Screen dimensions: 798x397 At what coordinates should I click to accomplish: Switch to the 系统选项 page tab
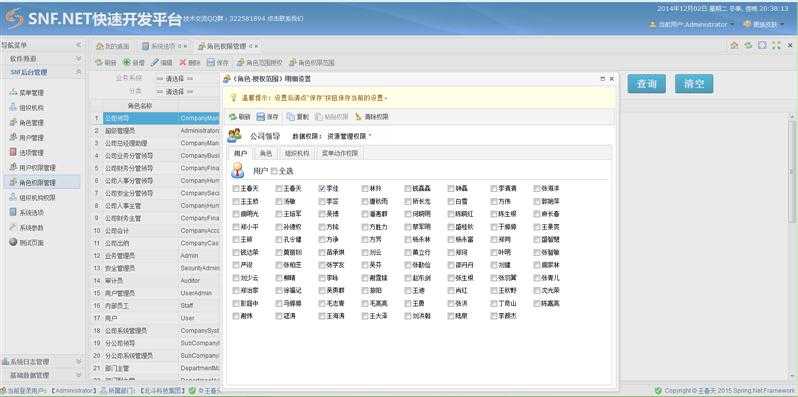[164, 46]
